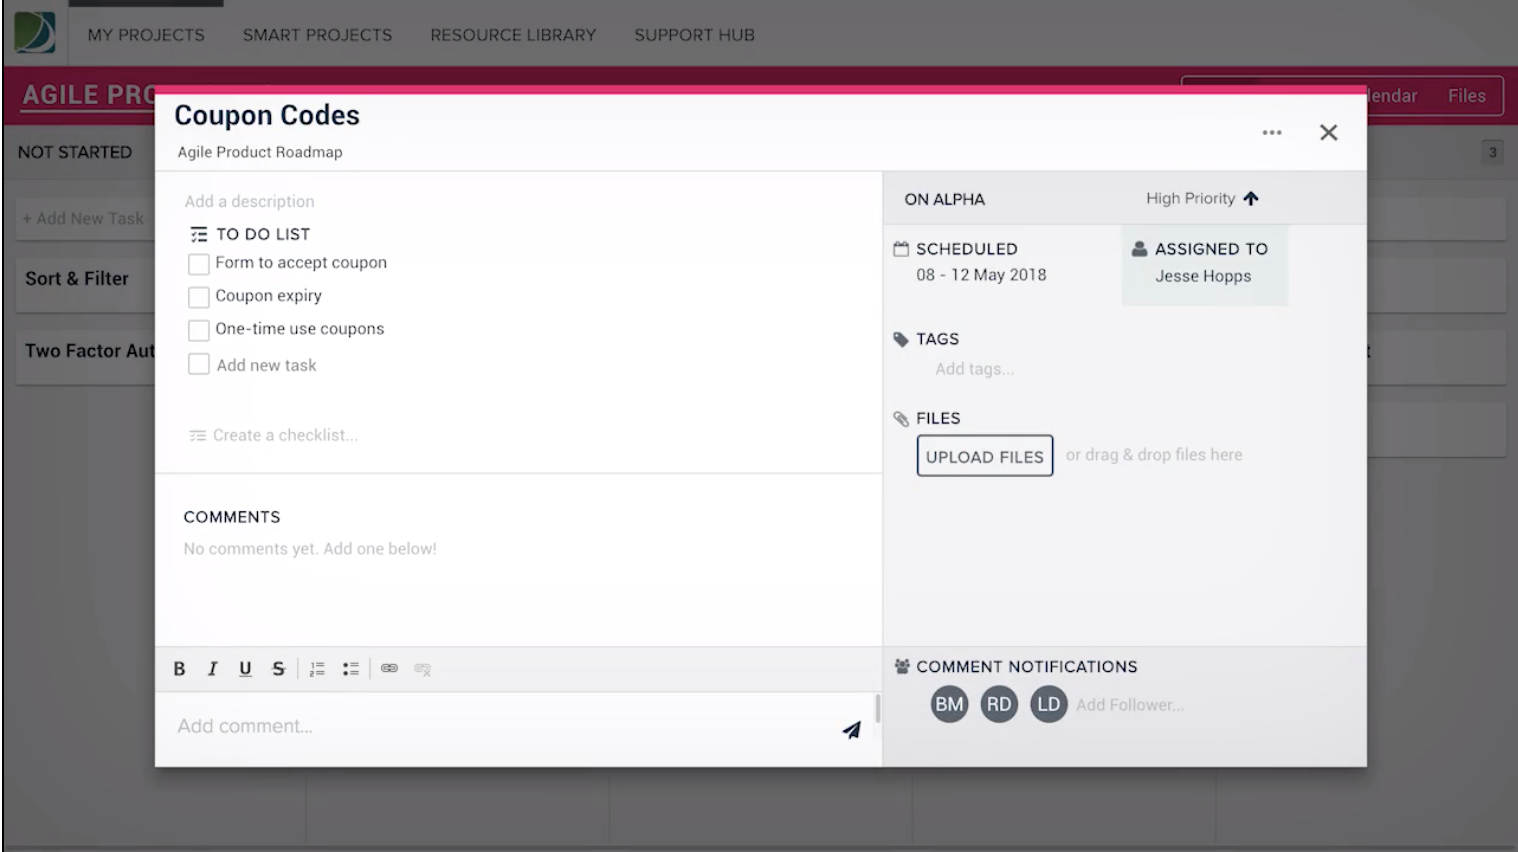
Task: Click the 'Coupon expiry' item text
Action: pyautogui.click(x=269, y=296)
